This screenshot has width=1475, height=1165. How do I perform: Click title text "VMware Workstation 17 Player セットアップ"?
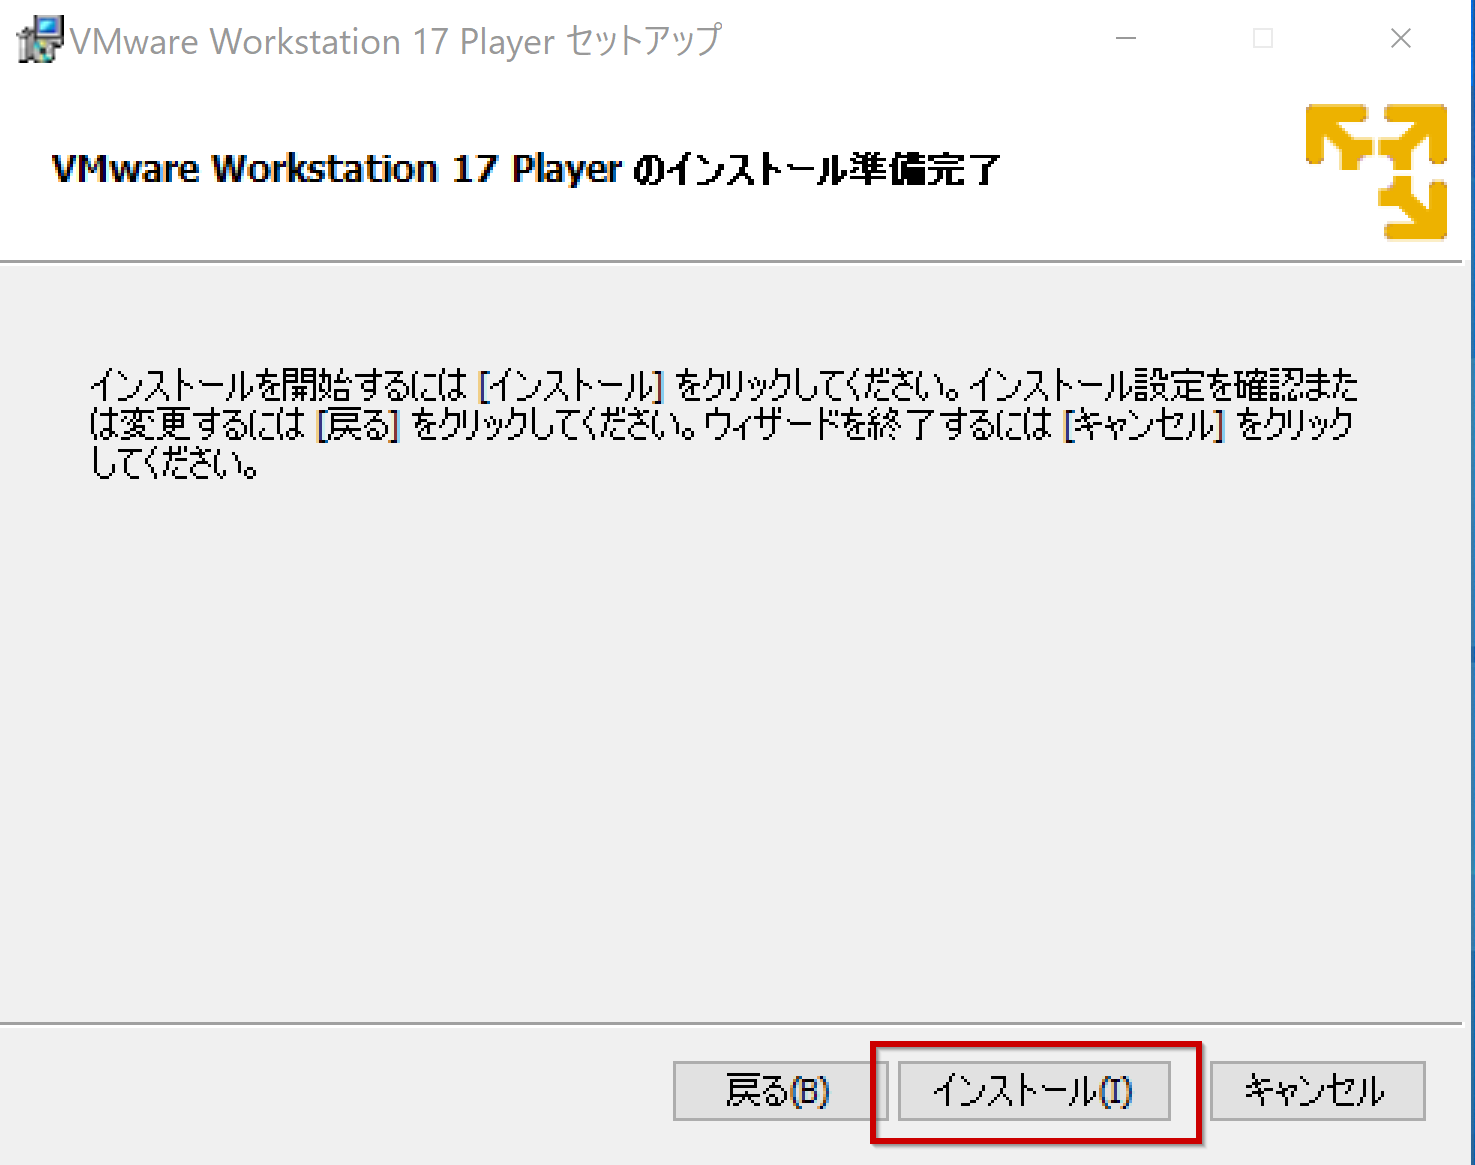395,41
